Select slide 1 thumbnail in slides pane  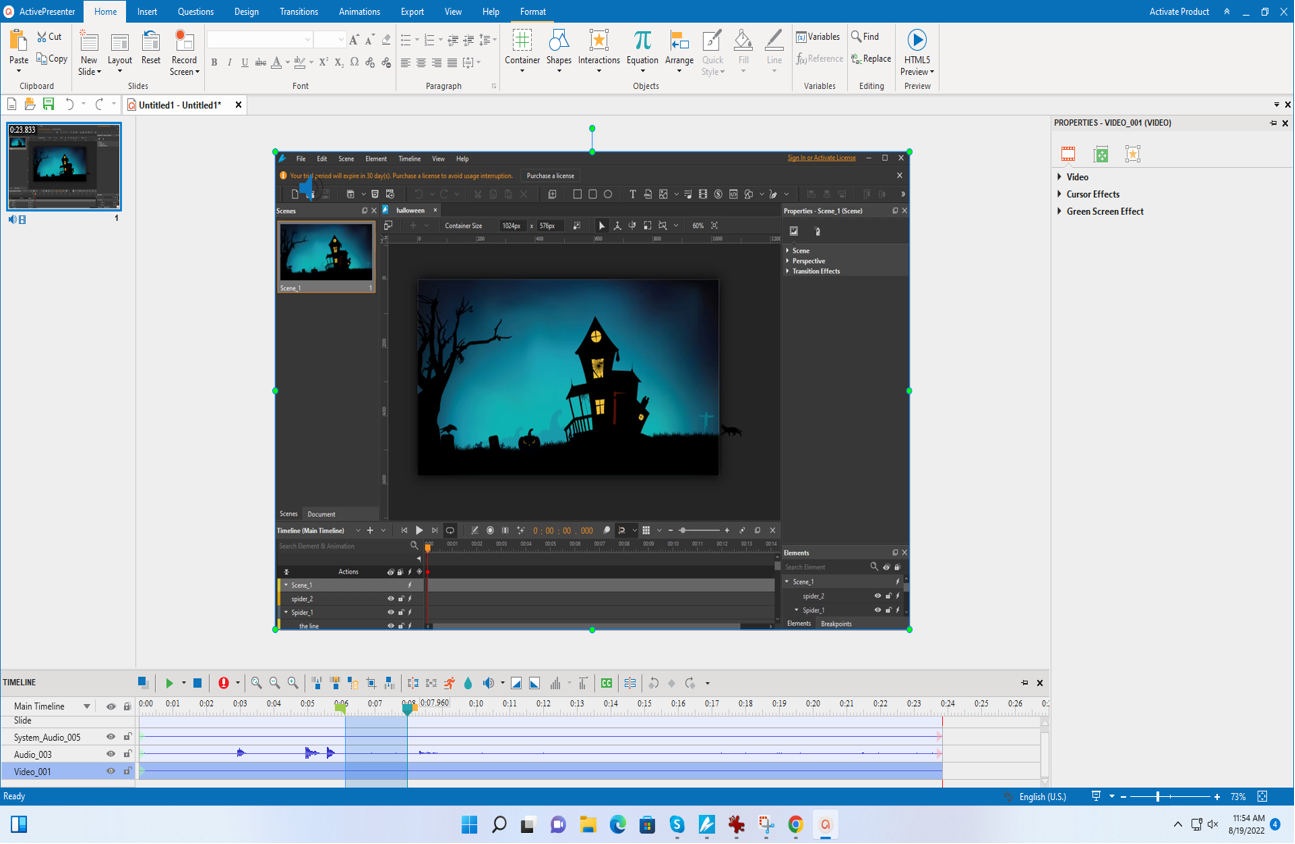pos(64,167)
